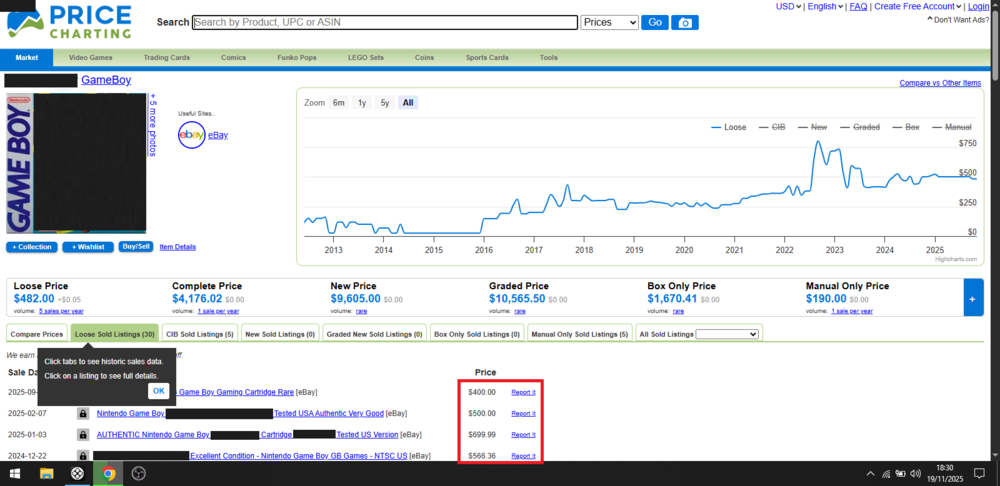Screen dimensions: 1000x486
Task: Set chart zoom to 1y
Action: [362, 103]
